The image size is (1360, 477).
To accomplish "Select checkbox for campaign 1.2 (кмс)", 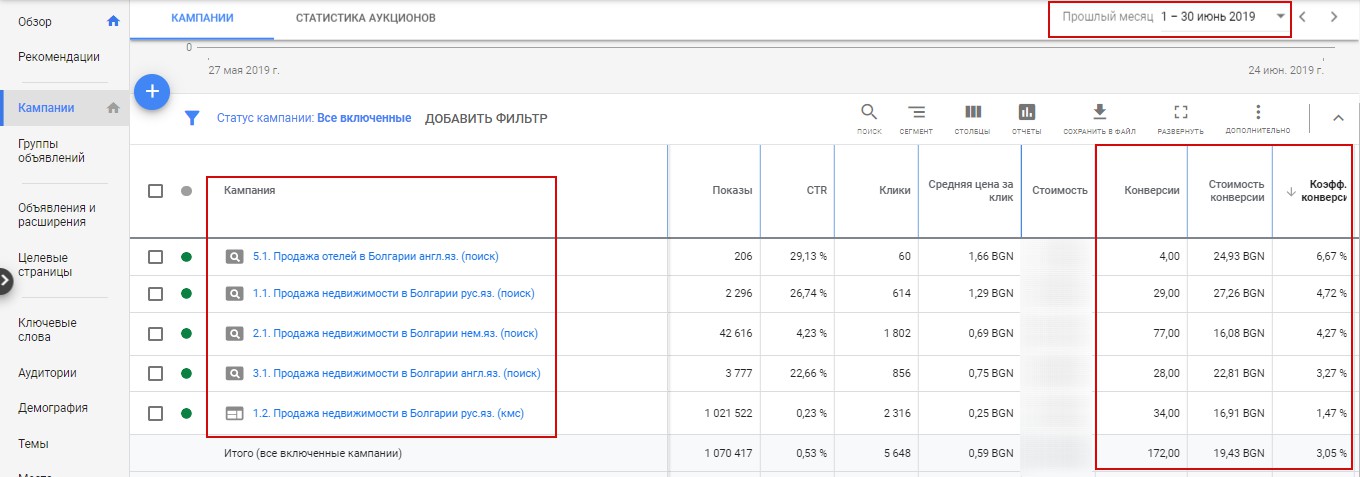I will coord(155,413).
